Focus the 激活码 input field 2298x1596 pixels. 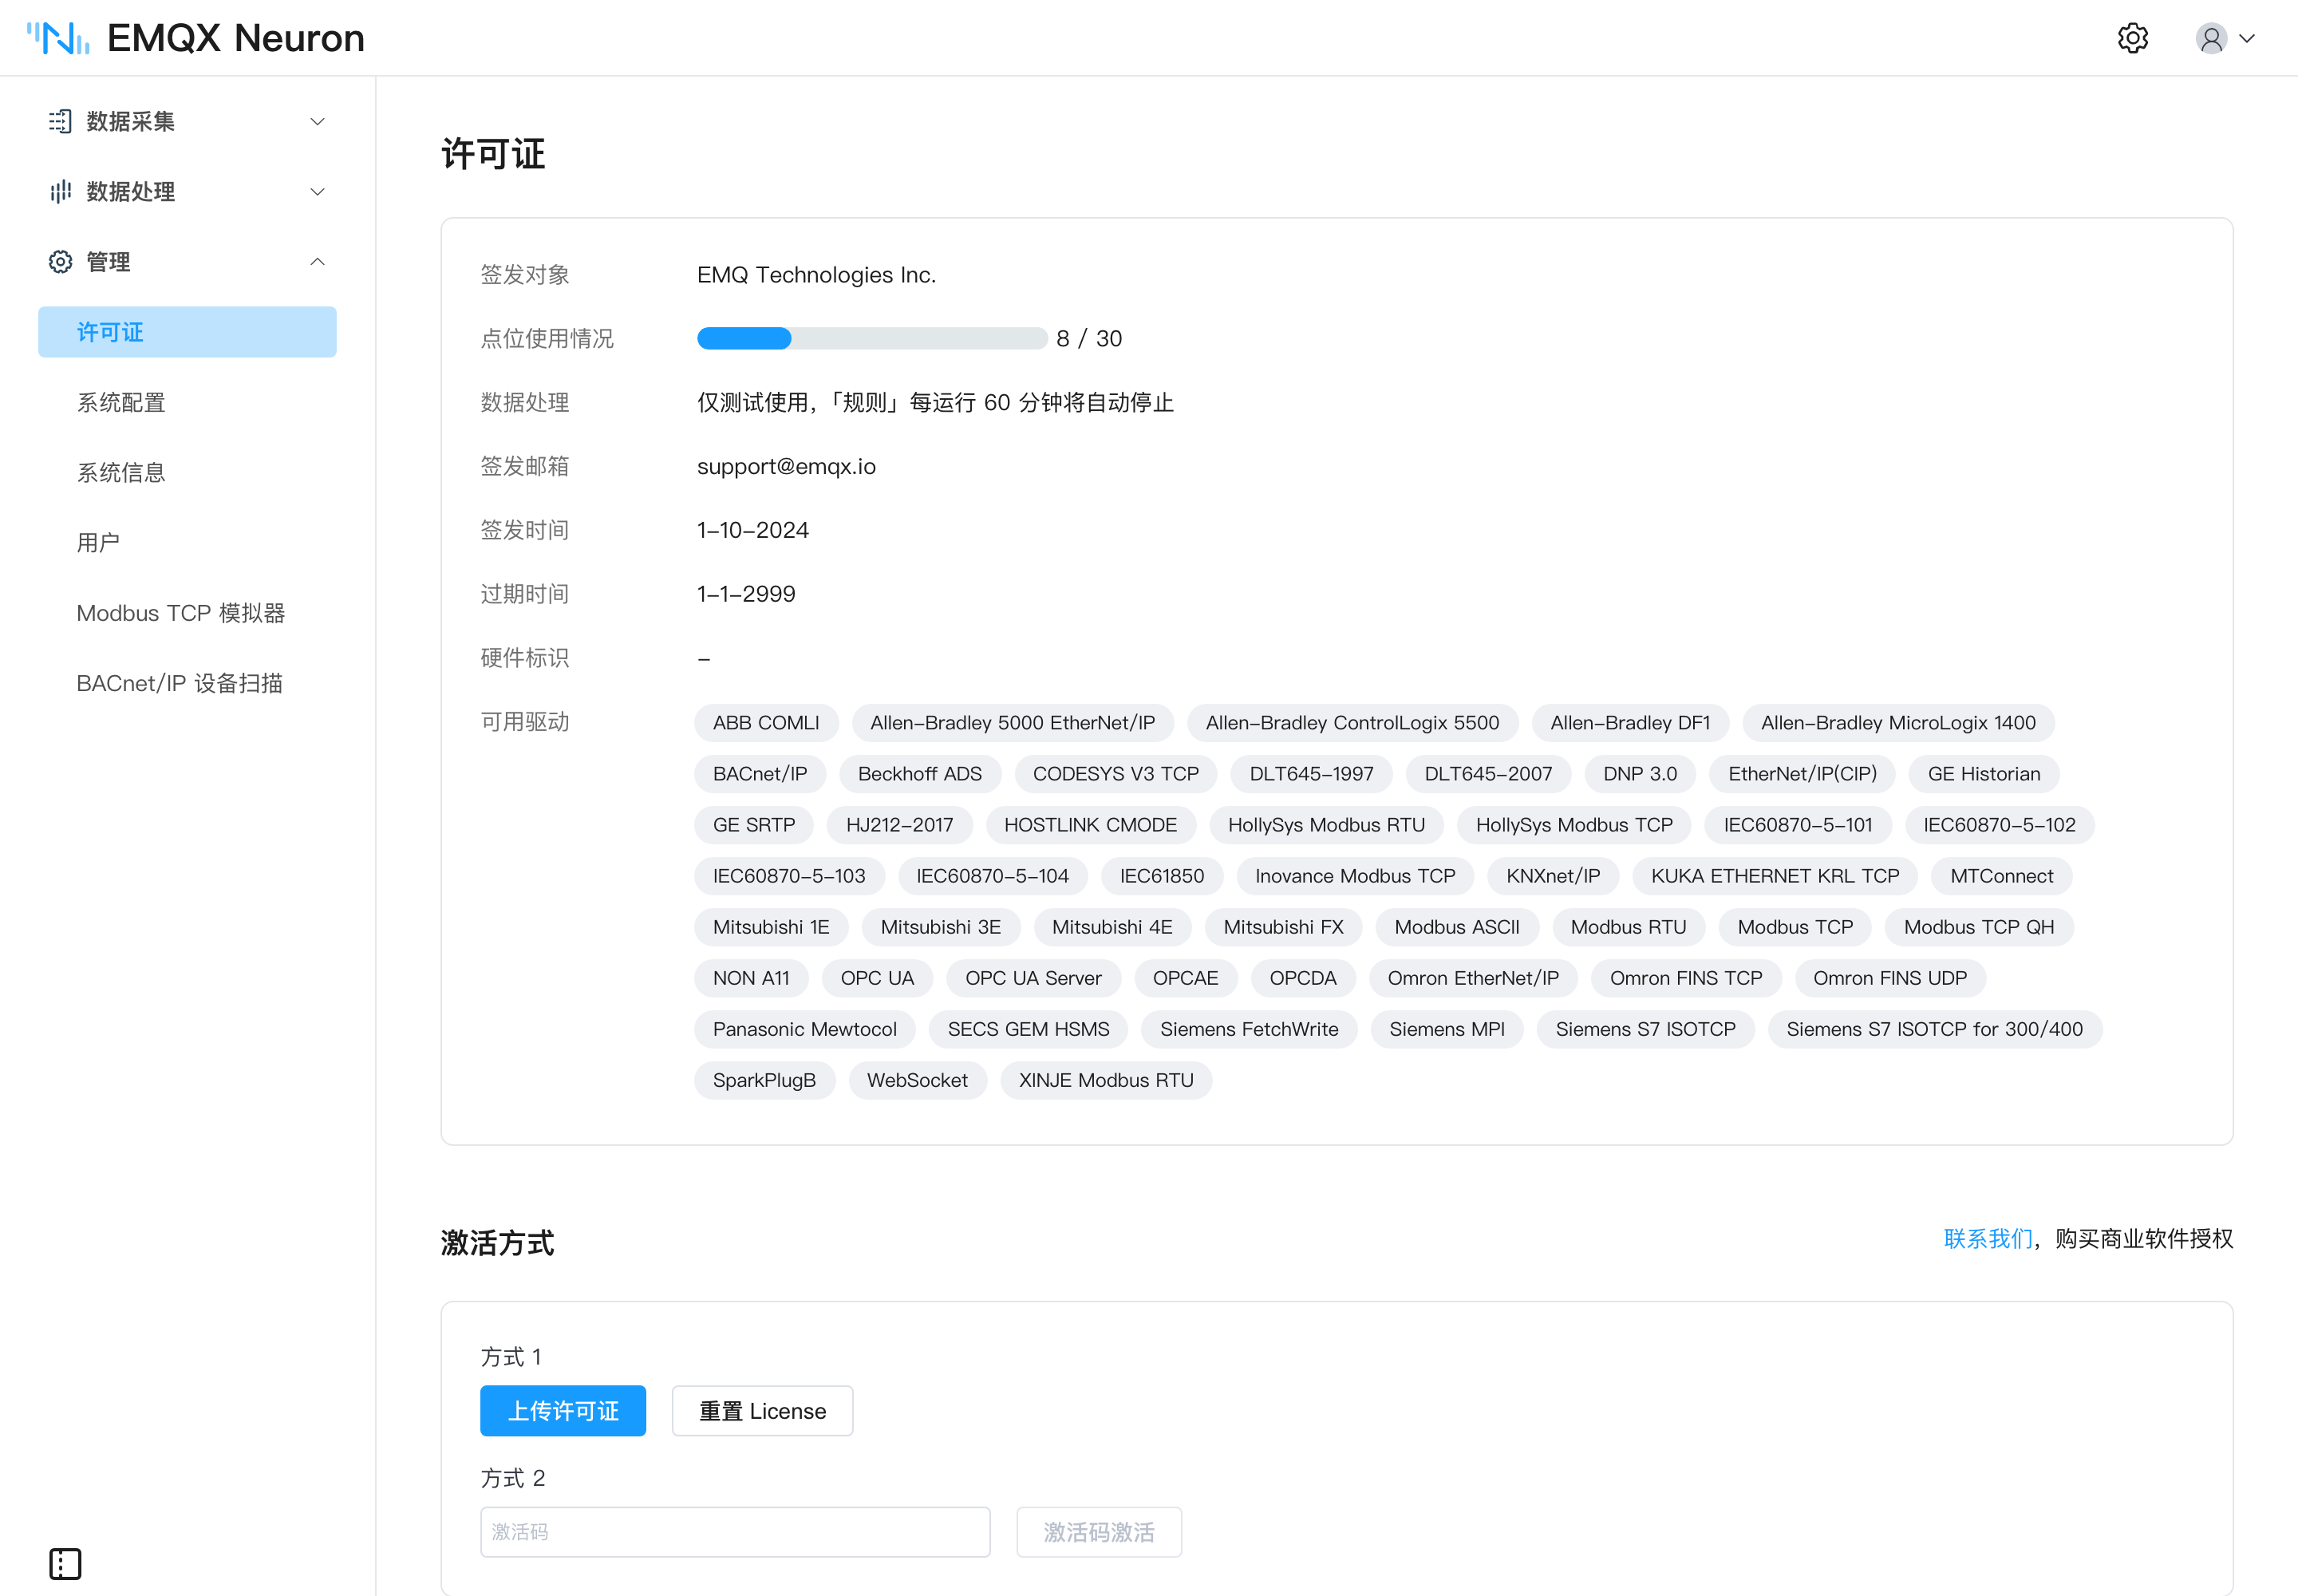[735, 1531]
